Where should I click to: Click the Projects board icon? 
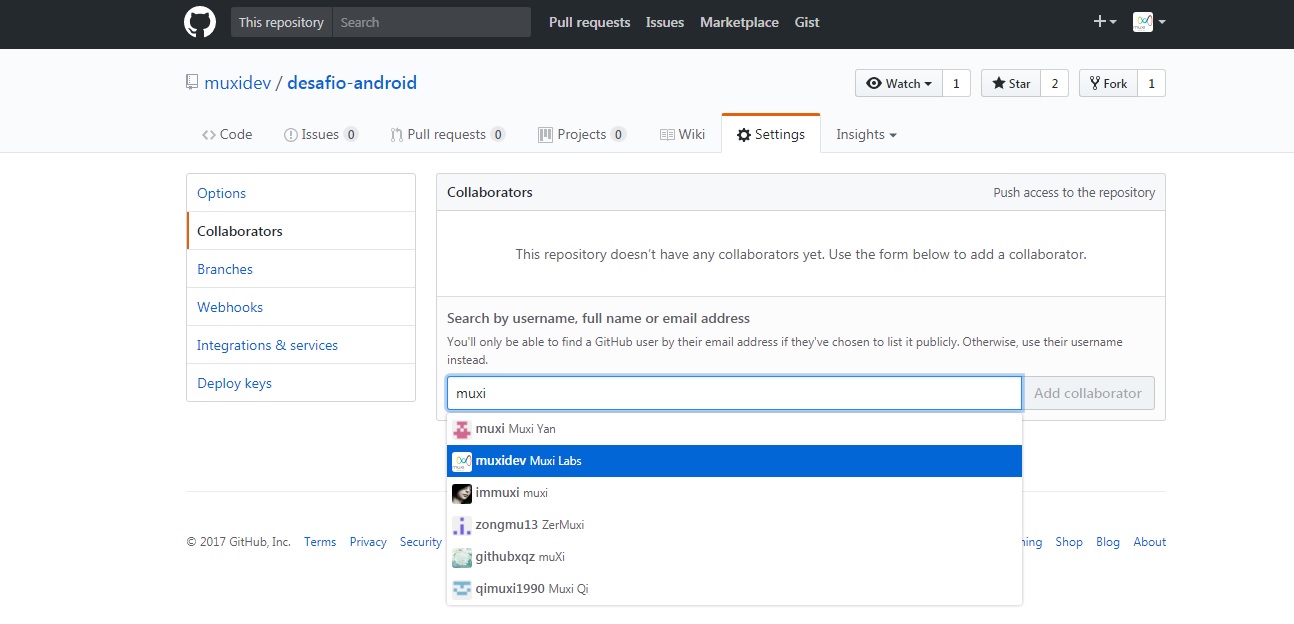pyautogui.click(x=545, y=135)
